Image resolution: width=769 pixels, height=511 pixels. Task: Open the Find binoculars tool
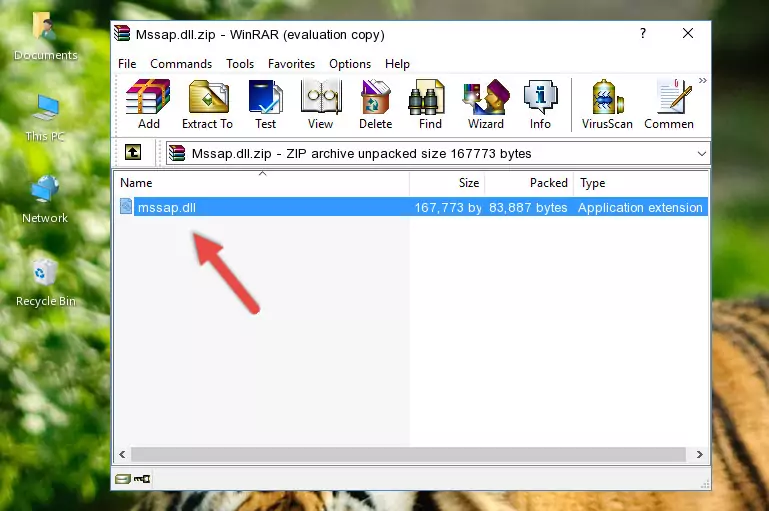click(430, 104)
